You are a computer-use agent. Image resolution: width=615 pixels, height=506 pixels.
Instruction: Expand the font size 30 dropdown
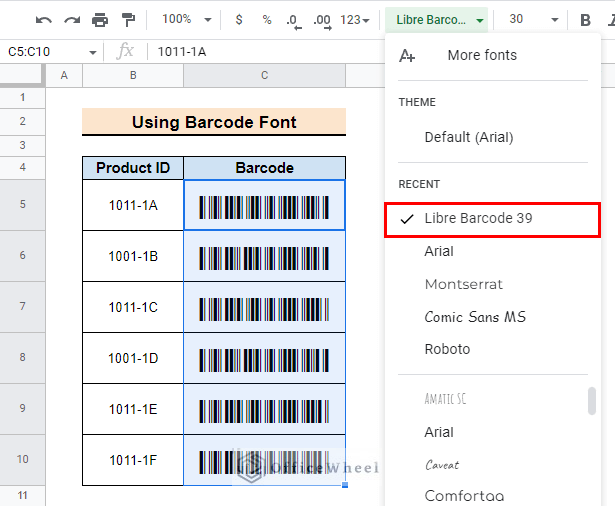[533, 19]
